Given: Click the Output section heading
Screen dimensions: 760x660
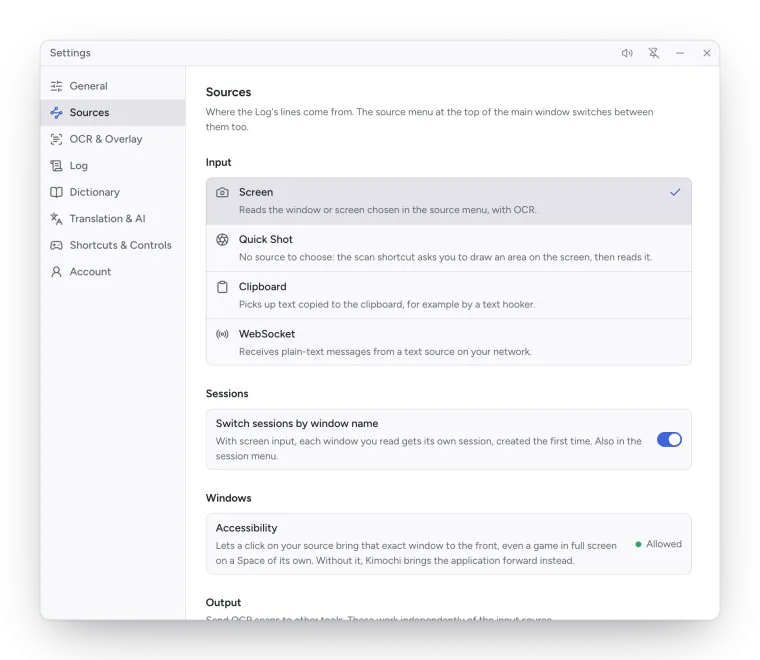Looking at the screenshot, I should [x=223, y=602].
